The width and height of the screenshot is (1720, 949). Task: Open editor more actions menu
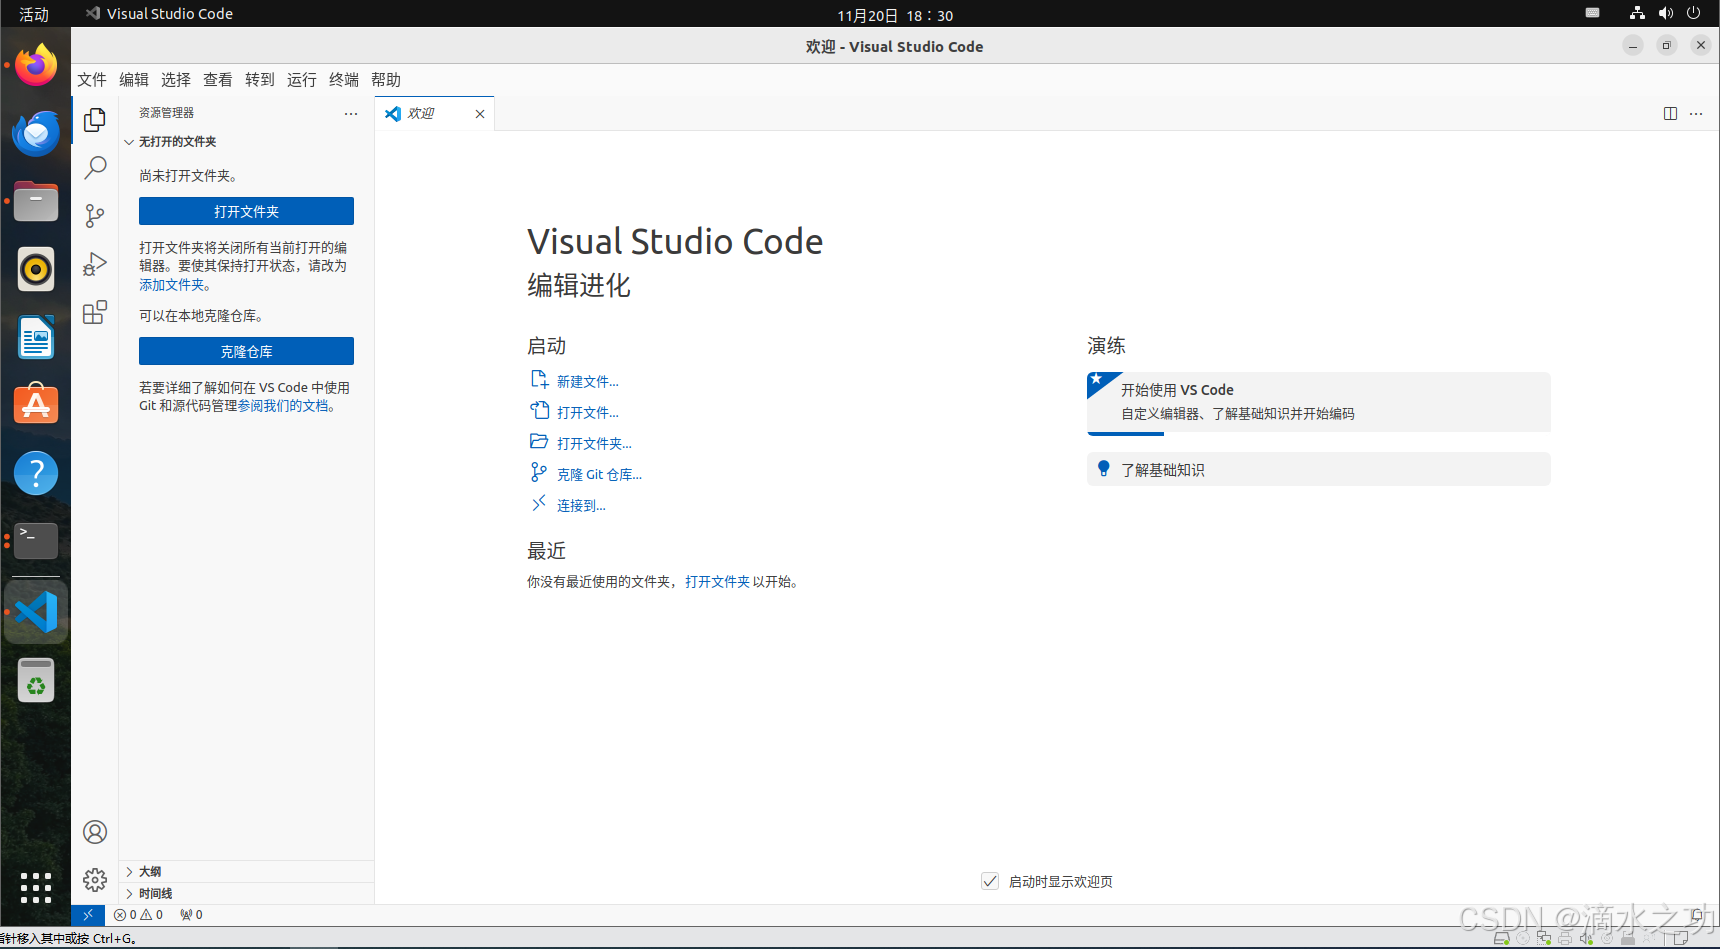[x=1696, y=114]
